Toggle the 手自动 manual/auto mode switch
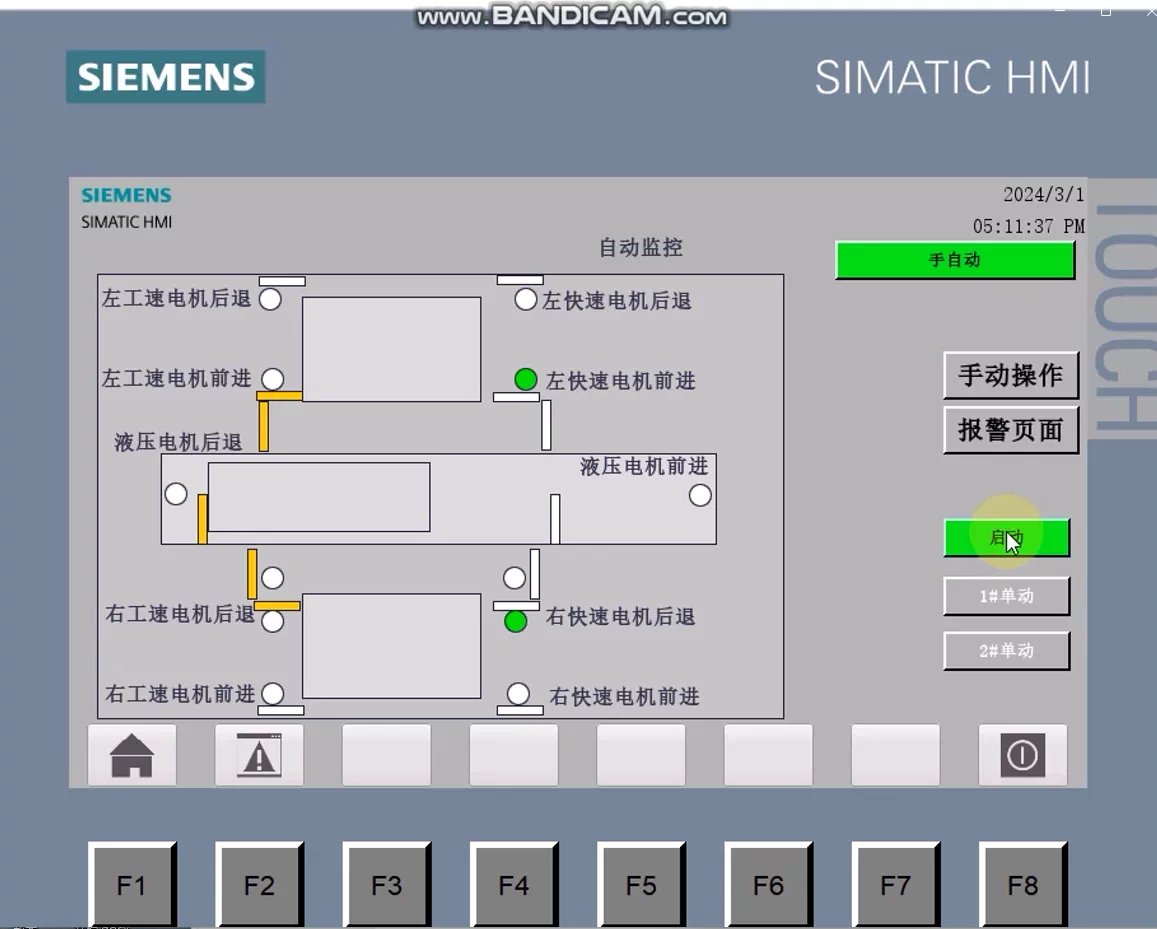 (954, 260)
